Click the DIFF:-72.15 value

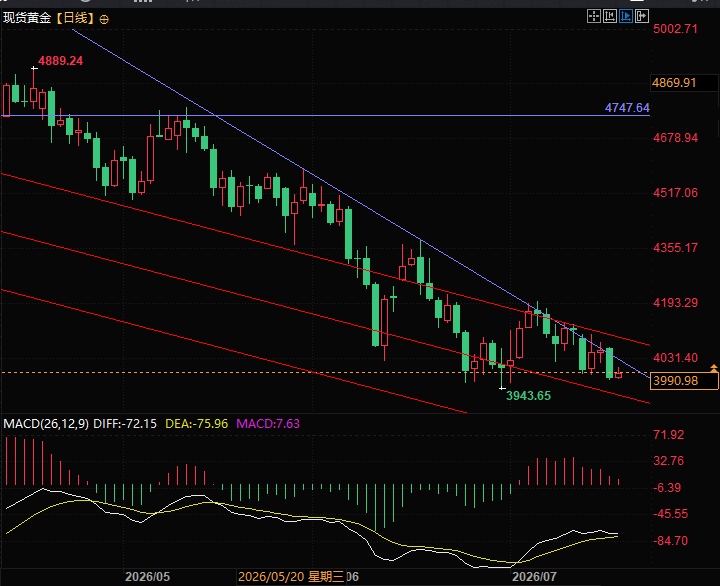point(125,424)
